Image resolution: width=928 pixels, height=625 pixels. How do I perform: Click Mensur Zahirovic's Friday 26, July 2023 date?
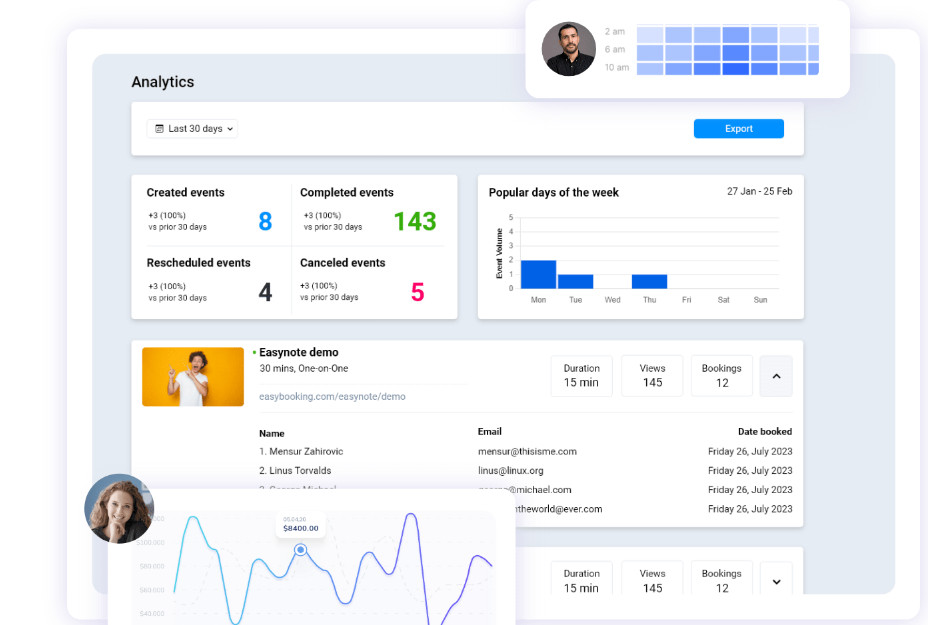[x=750, y=452]
